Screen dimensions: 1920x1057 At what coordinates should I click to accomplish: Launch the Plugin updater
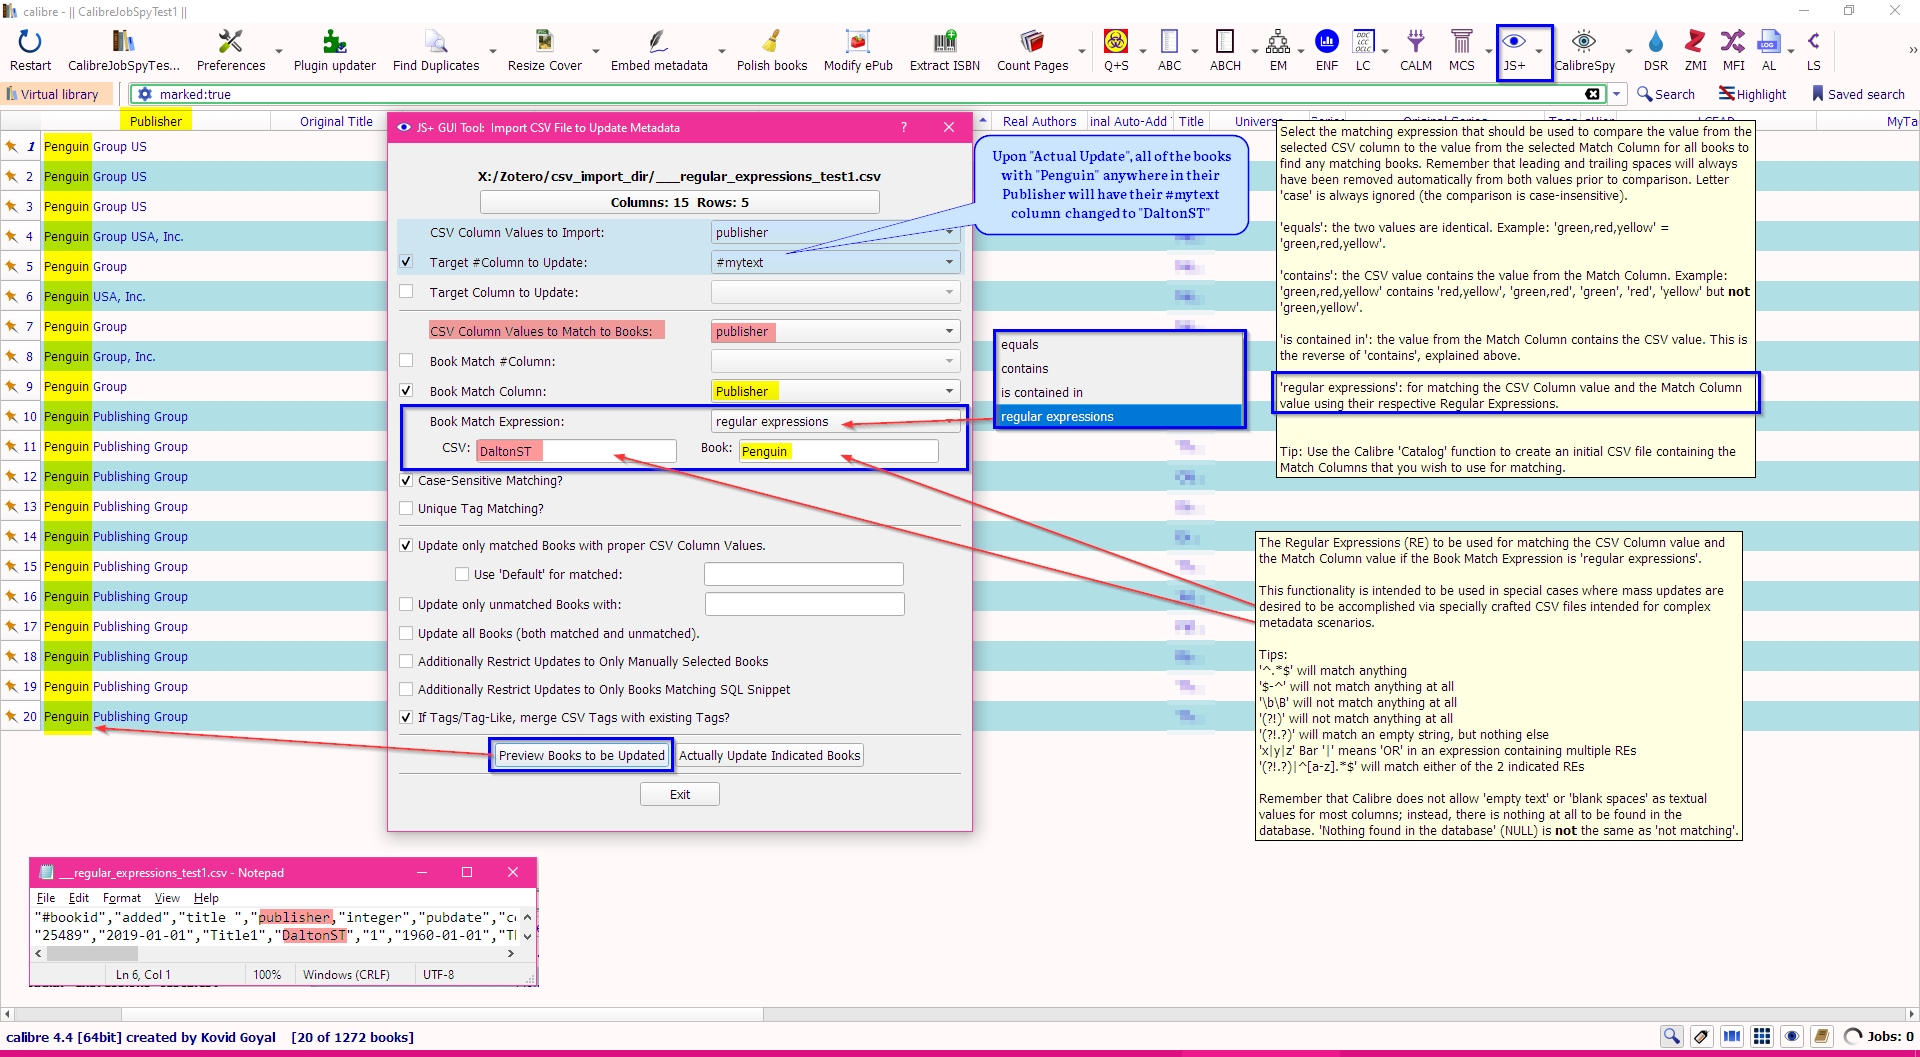click(x=334, y=51)
